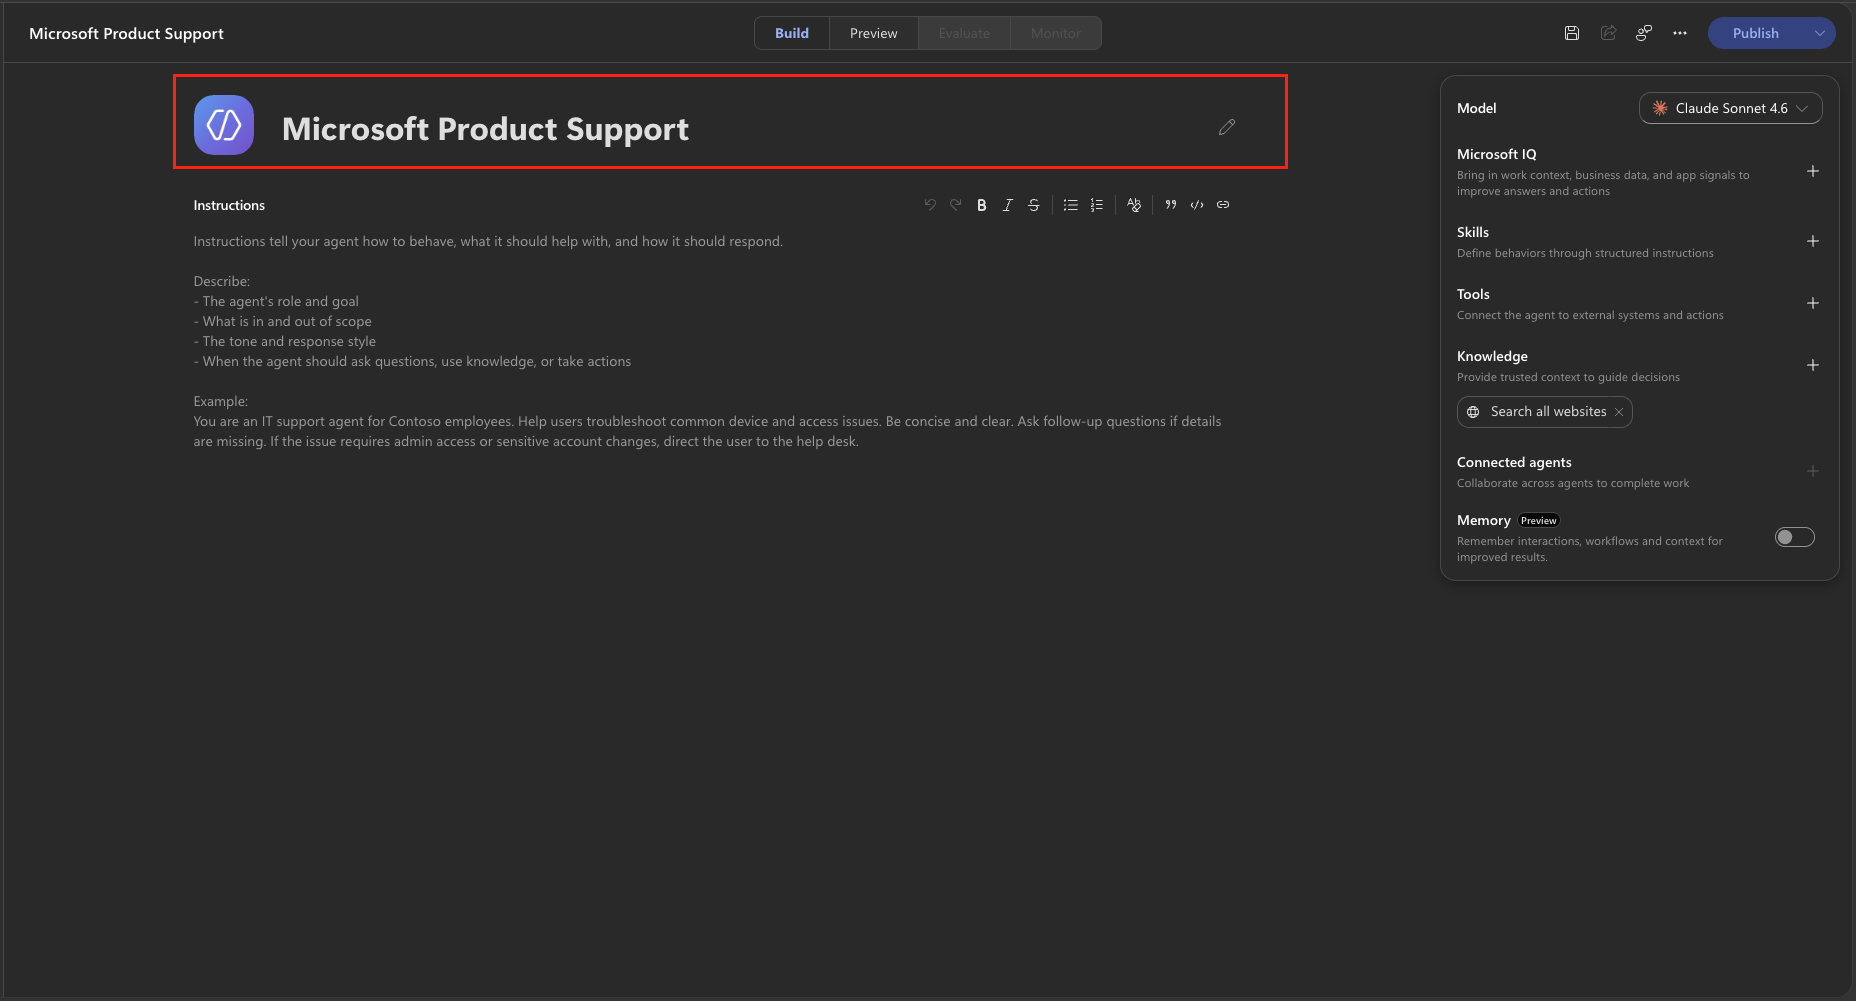The image size is (1856, 1001).
Task: Click the Model label in the side panel
Action: 1476,108
